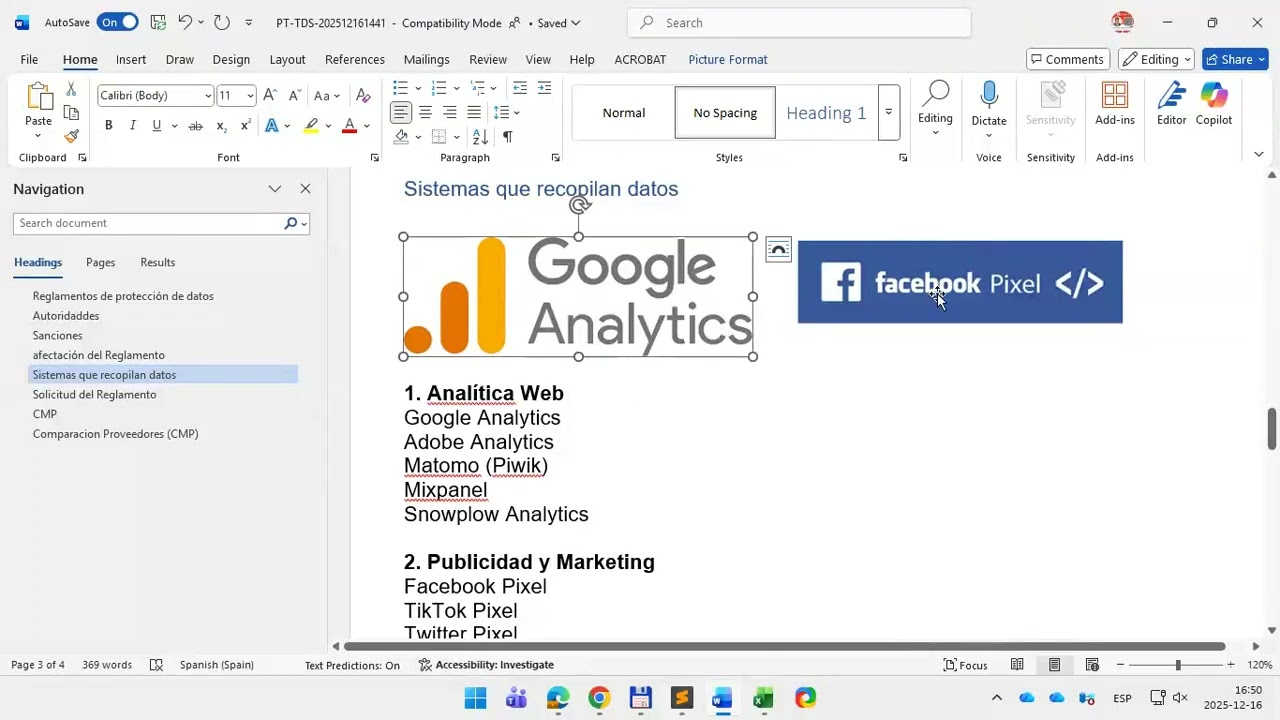This screenshot has height=720, width=1280.
Task: Click the Format Painter brush icon
Action: point(71,136)
